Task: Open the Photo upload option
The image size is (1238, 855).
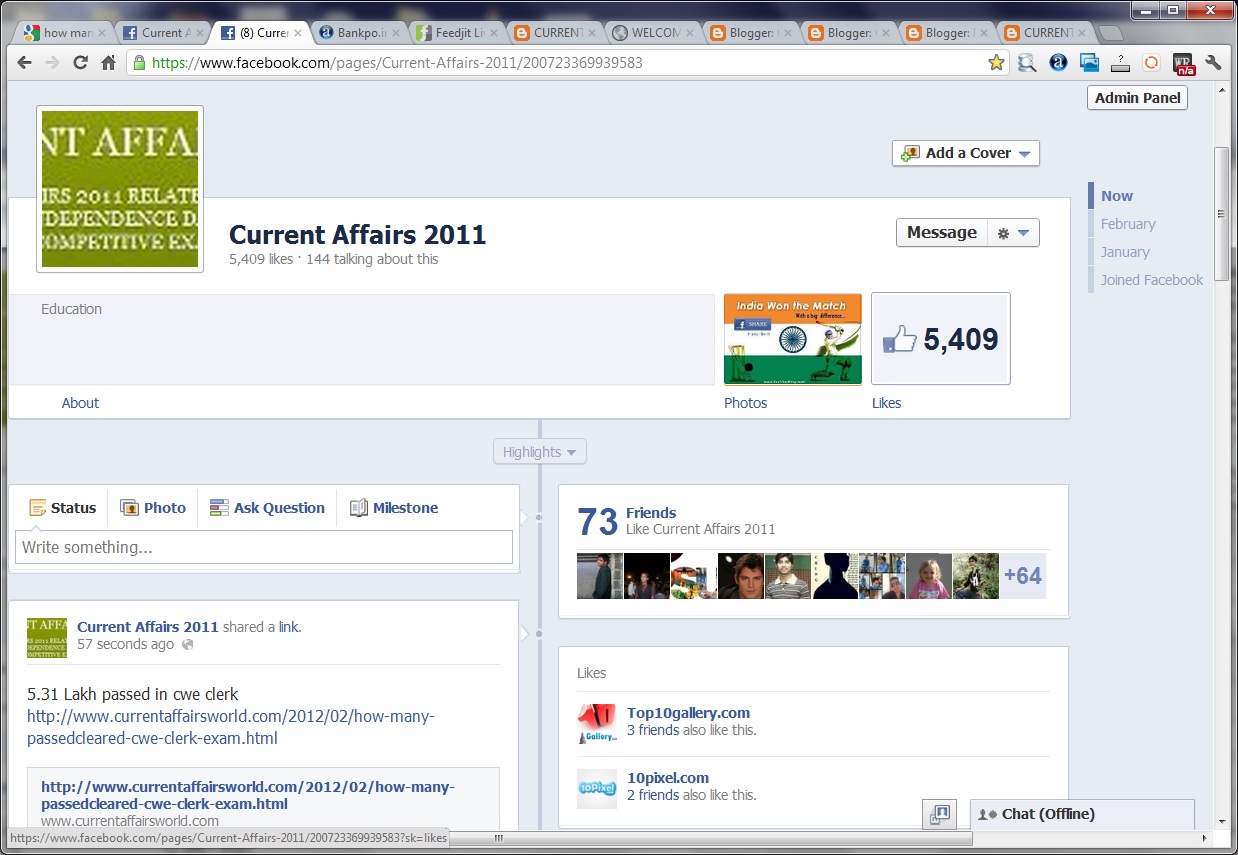Action: pos(130,507)
